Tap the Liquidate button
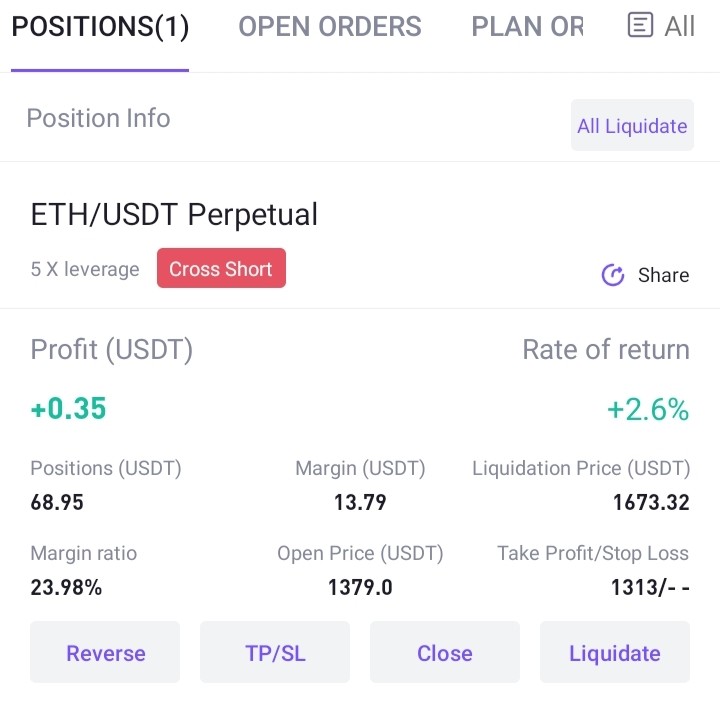The height and width of the screenshot is (716, 720). (614, 652)
